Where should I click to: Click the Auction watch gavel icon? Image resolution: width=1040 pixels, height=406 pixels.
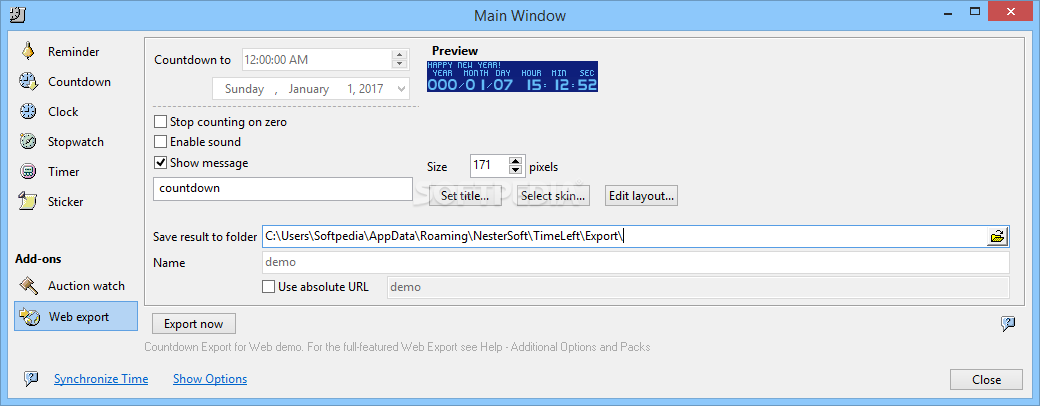(29, 285)
